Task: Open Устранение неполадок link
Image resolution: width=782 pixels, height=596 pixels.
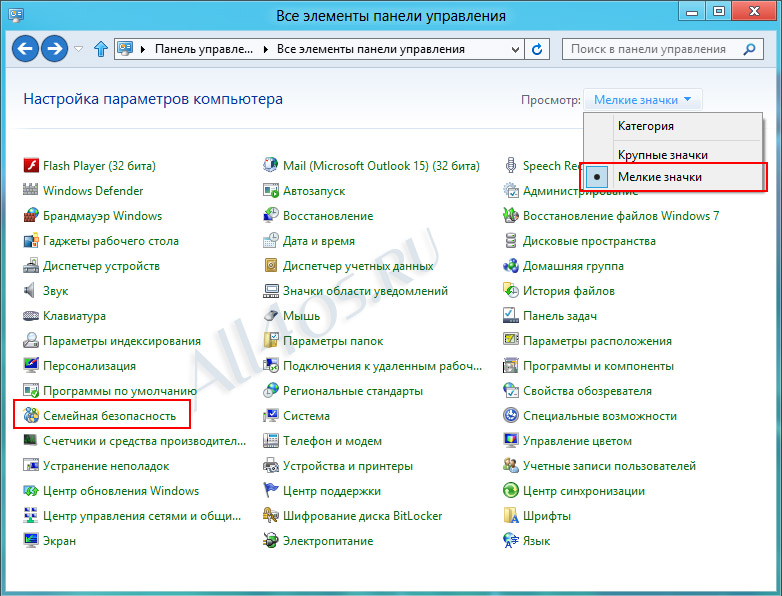Action: [106, 466]
